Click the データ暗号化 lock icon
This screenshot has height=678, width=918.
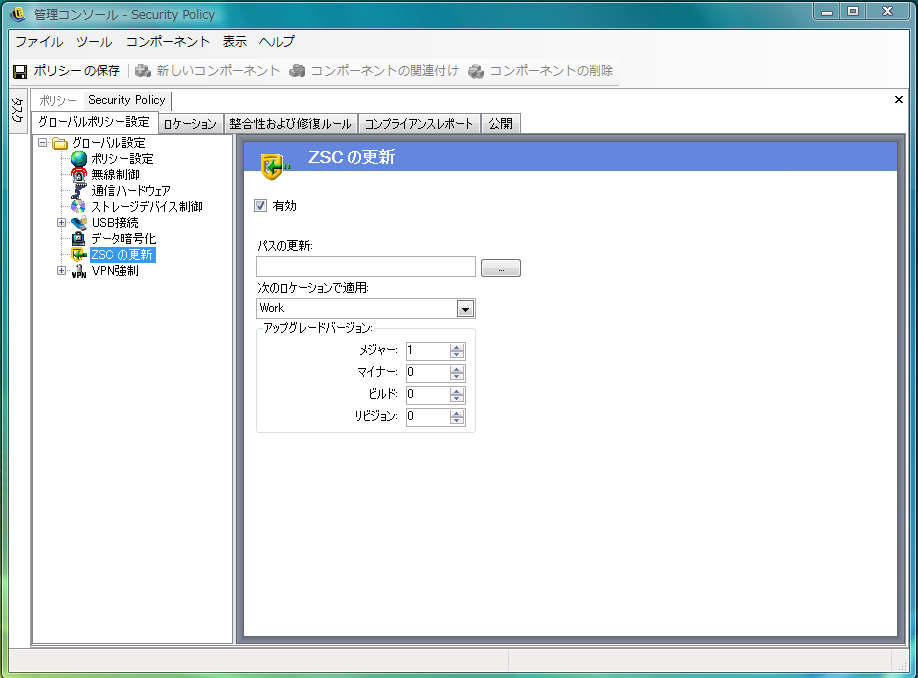coord(79,238)
